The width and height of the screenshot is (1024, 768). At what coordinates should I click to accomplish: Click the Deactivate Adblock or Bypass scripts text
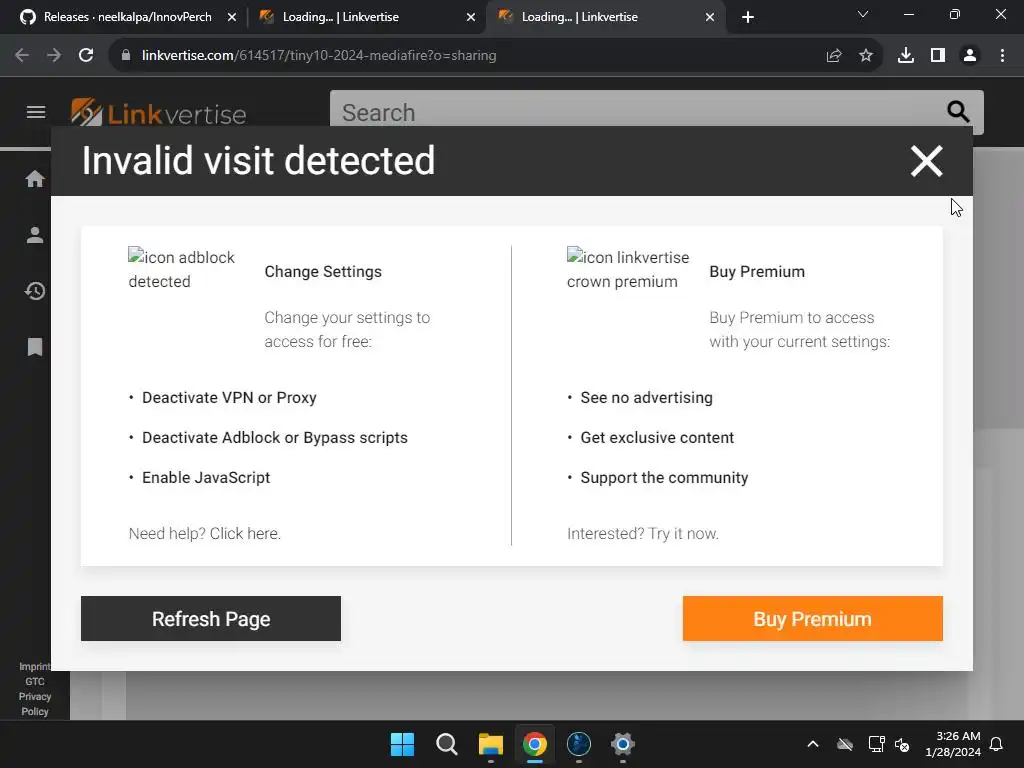275,438
